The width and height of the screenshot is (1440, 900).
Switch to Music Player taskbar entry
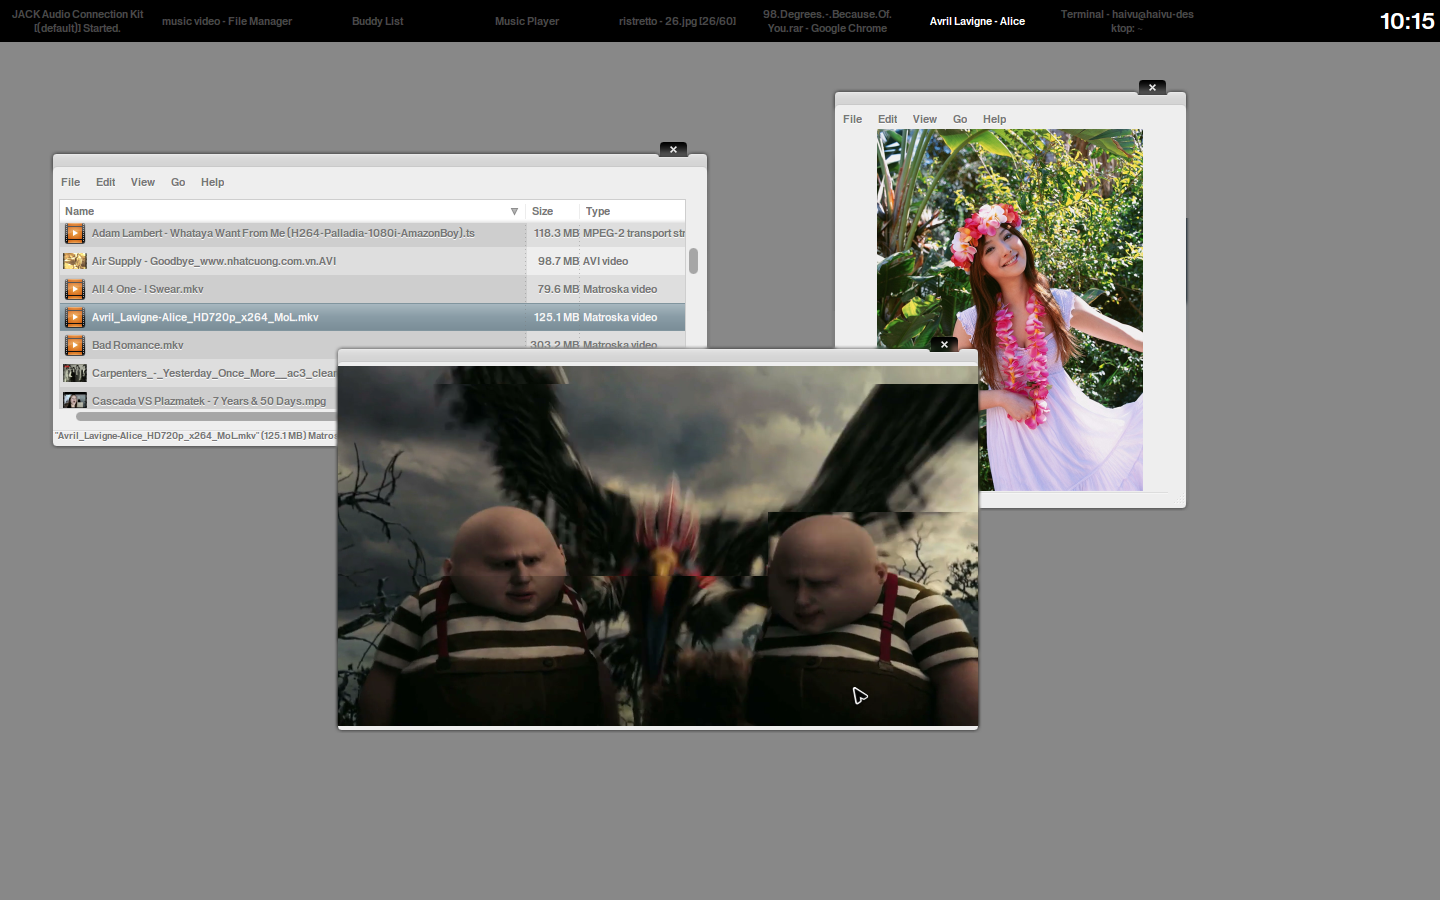(x=527, y=21)
